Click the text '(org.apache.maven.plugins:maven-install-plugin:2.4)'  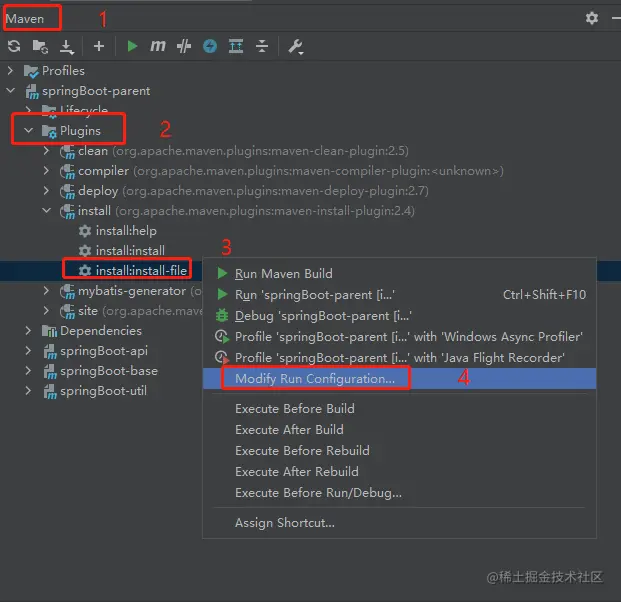pyautogui.click(x=265, y=211)
